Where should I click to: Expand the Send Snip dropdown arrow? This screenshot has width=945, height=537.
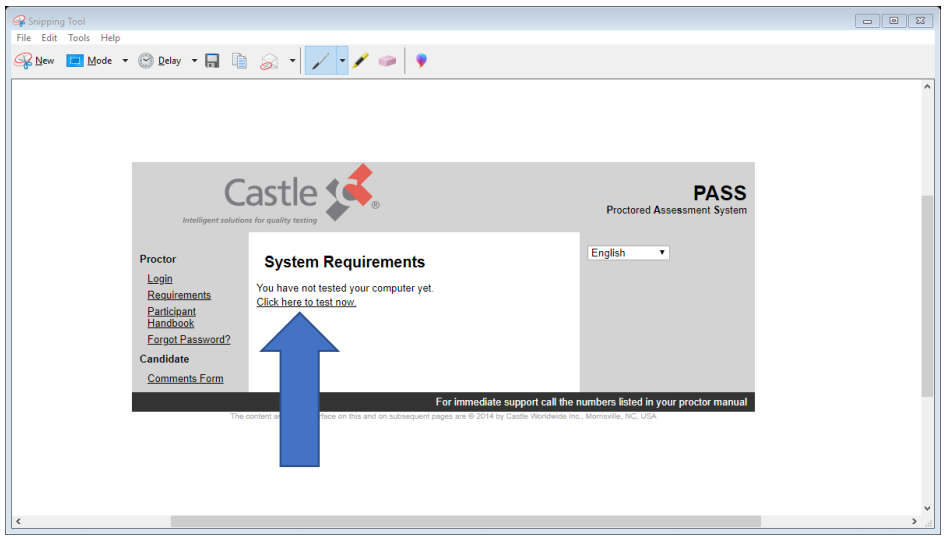tap(292, 61)
